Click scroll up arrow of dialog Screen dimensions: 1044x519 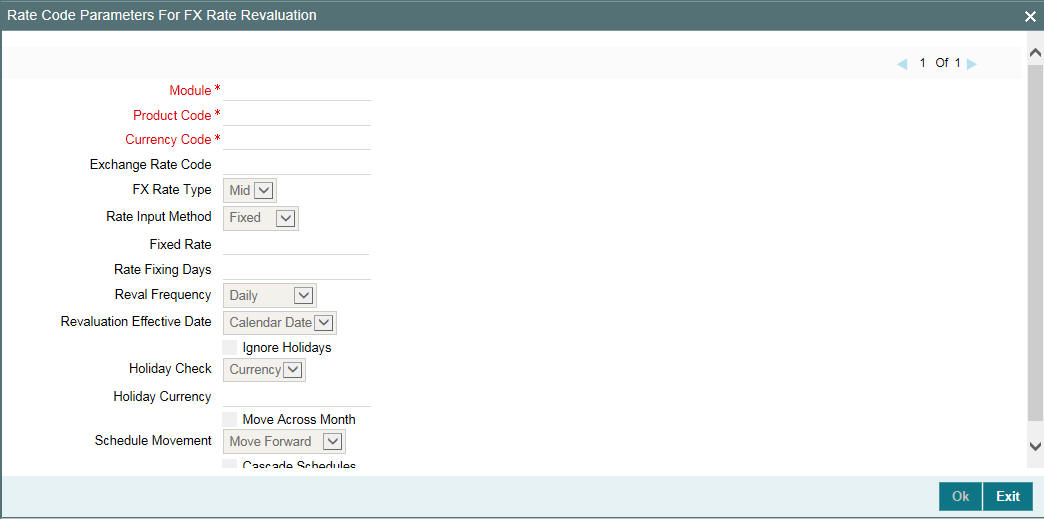1035,53
